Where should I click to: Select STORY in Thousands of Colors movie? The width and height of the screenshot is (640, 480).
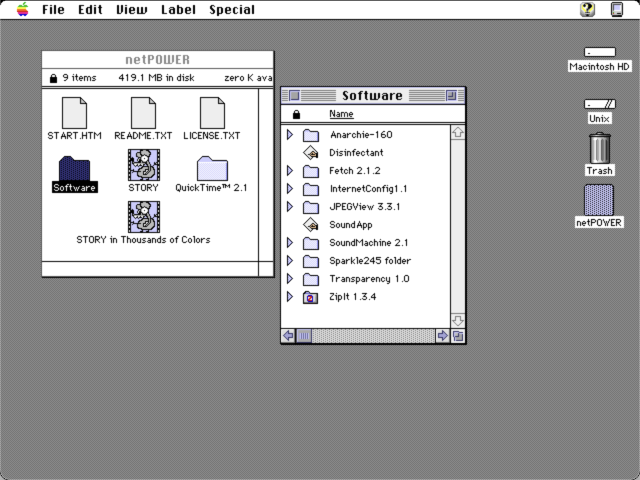[x=144, y=217]
